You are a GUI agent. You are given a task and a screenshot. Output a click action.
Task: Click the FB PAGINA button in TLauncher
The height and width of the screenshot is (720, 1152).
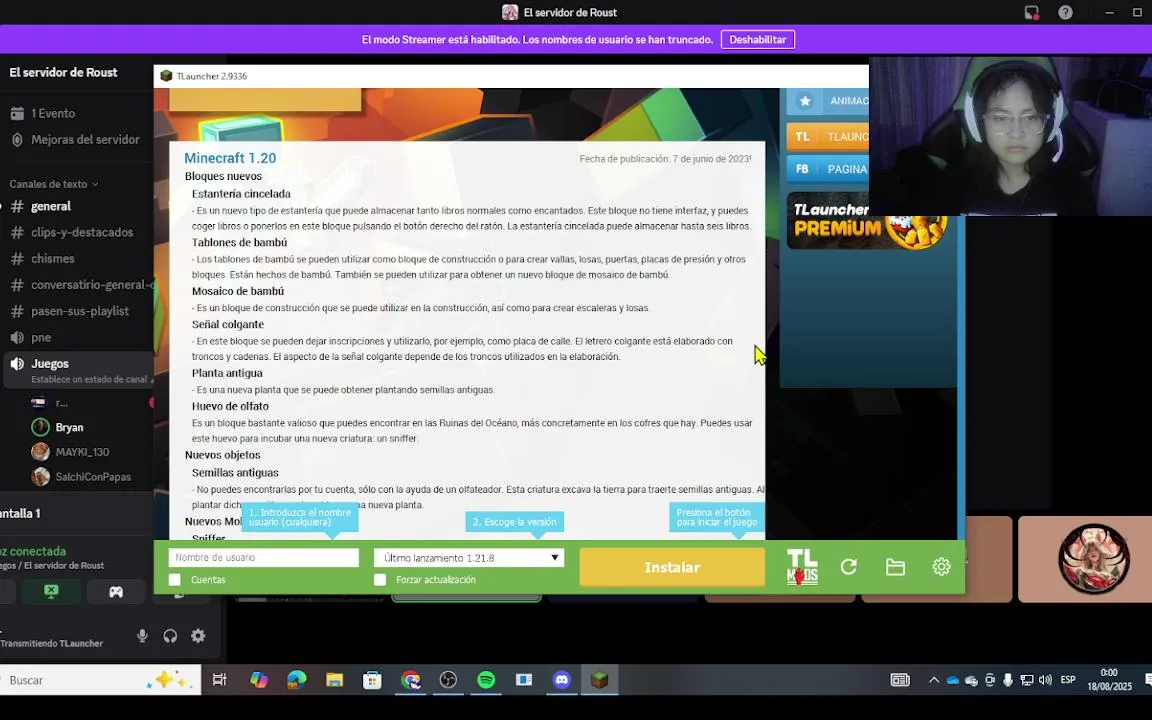coord(828,169)
